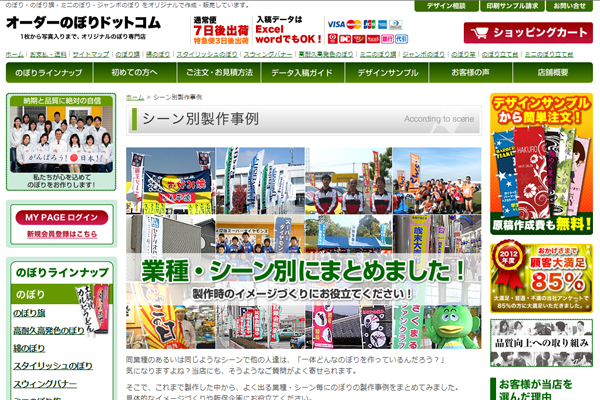Click the ホーム breadcrumb link
The image size is (600, 400).
tap(135, 97)
